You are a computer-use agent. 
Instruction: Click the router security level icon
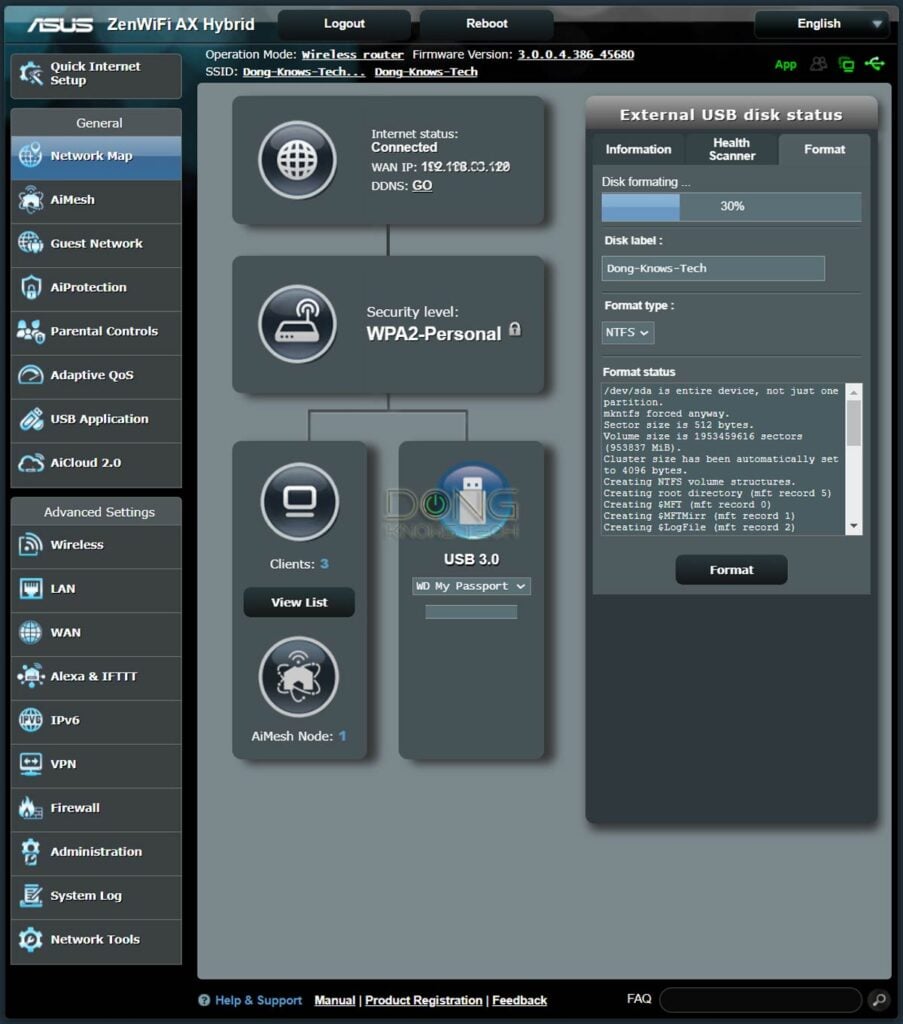pos(297,324)
